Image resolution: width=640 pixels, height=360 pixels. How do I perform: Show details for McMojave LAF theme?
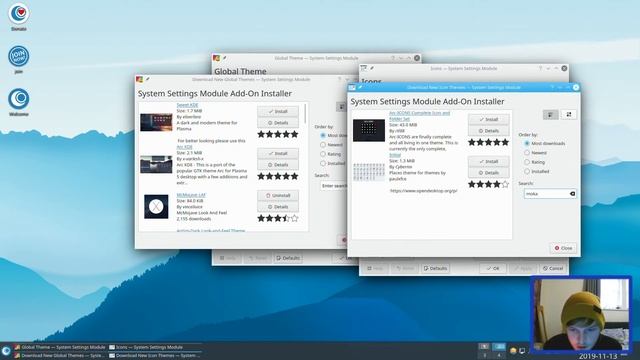[x=278, y=207]
